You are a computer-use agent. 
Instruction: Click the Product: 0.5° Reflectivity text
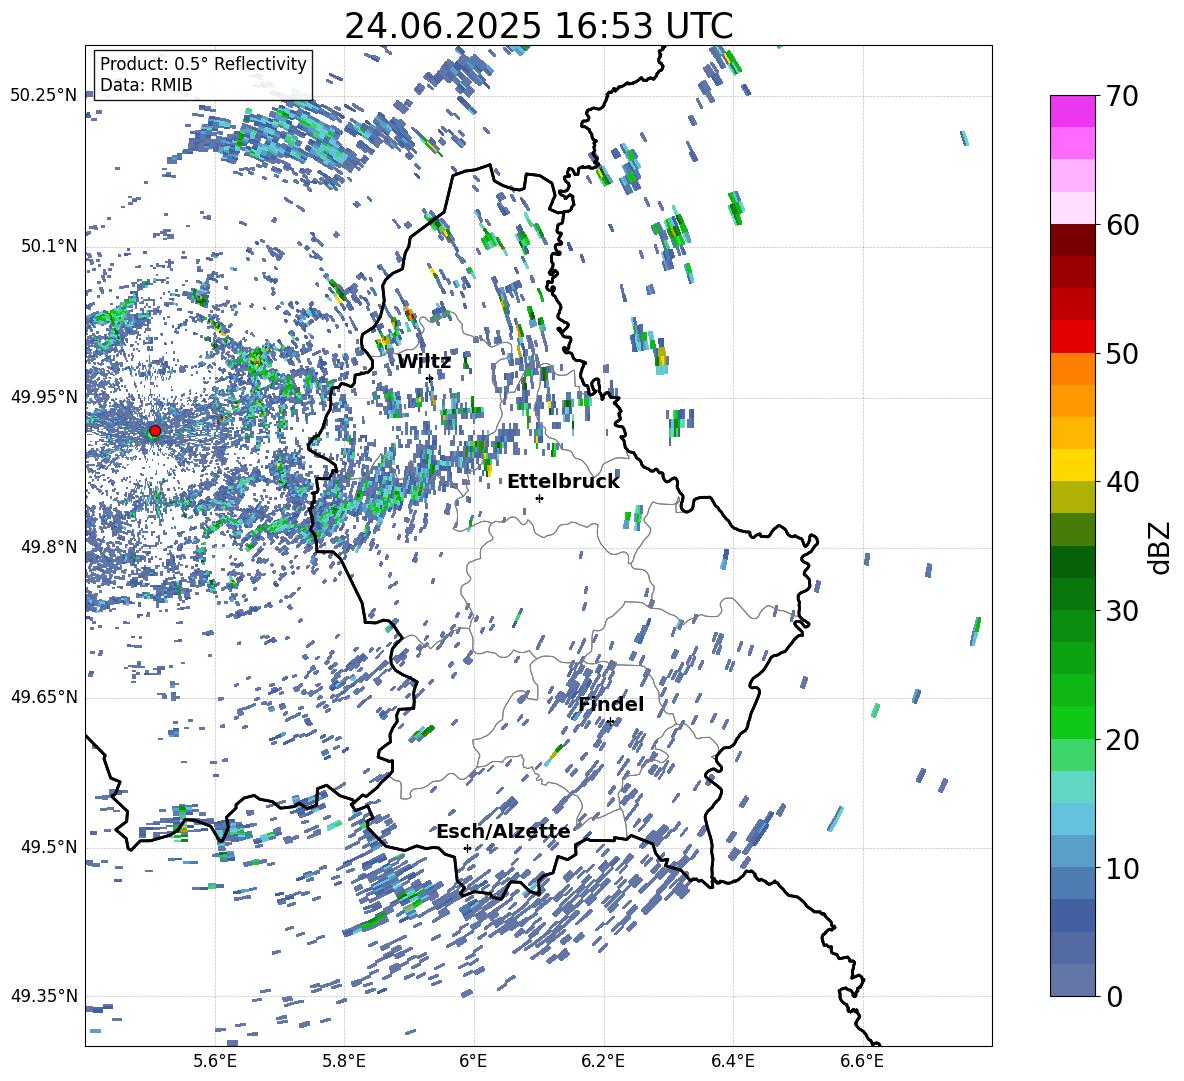203,63
